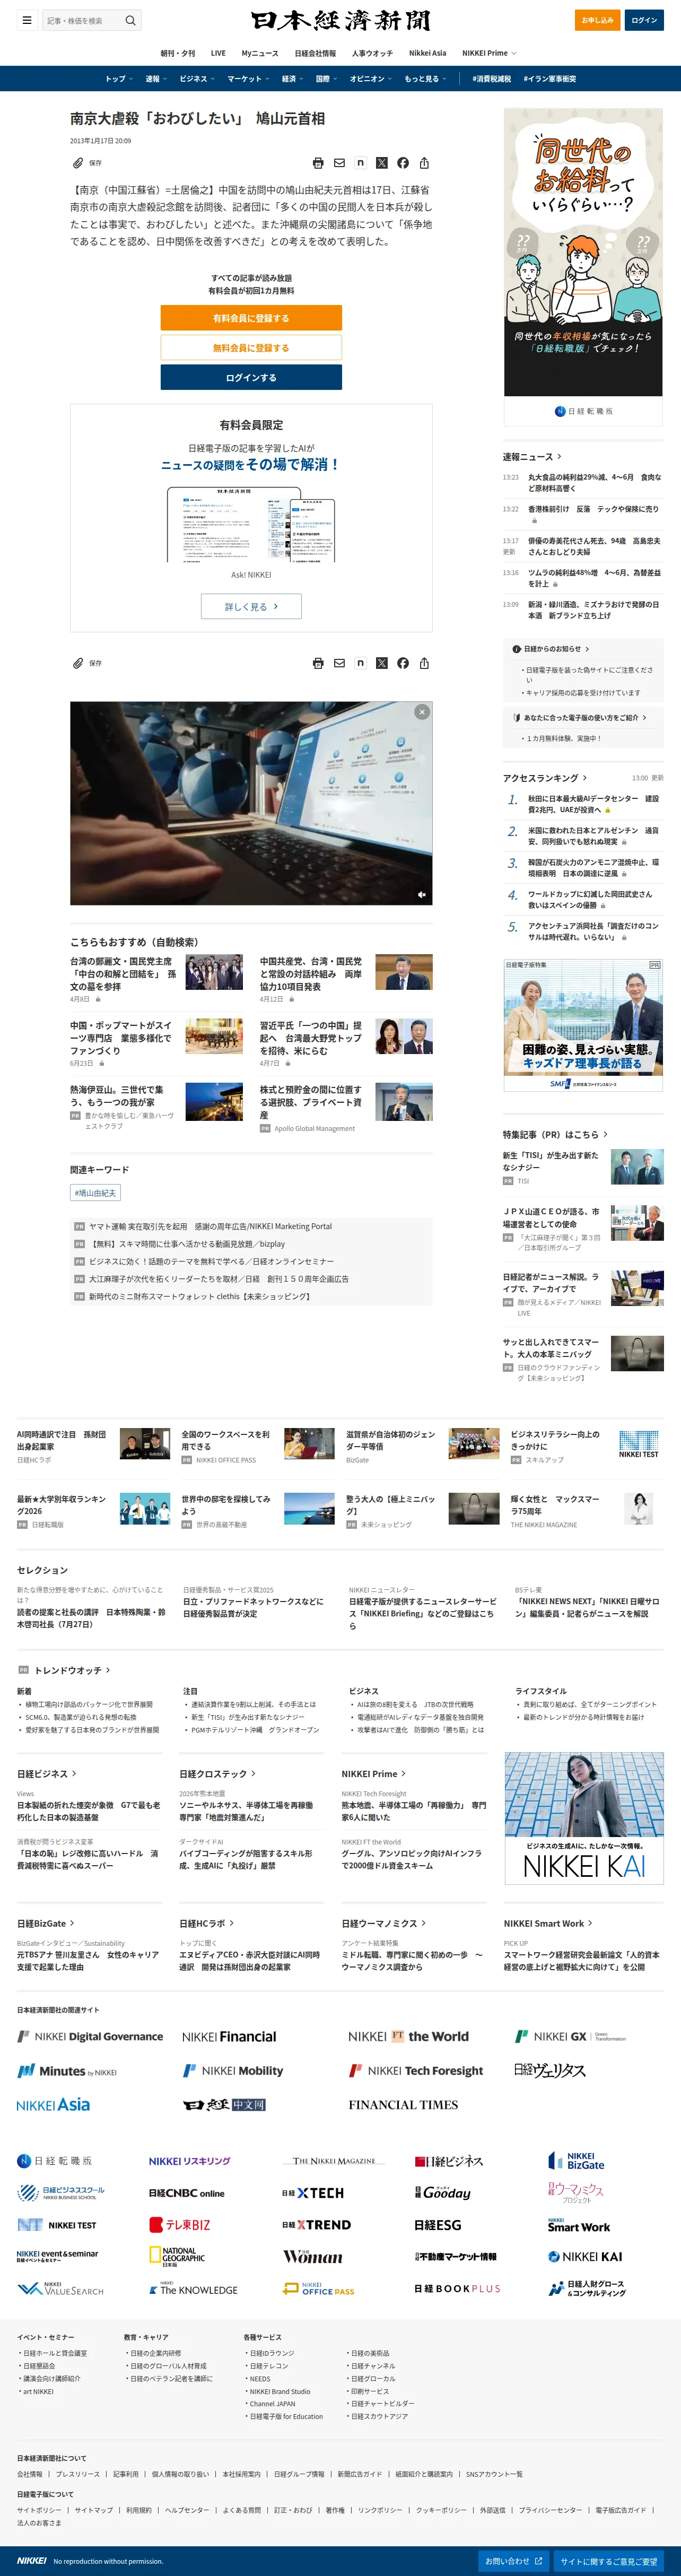The width and height of the screenshot is (681, 2576).
Task: Expand the オピニオン dropdown menu
Action: point(371,79)
